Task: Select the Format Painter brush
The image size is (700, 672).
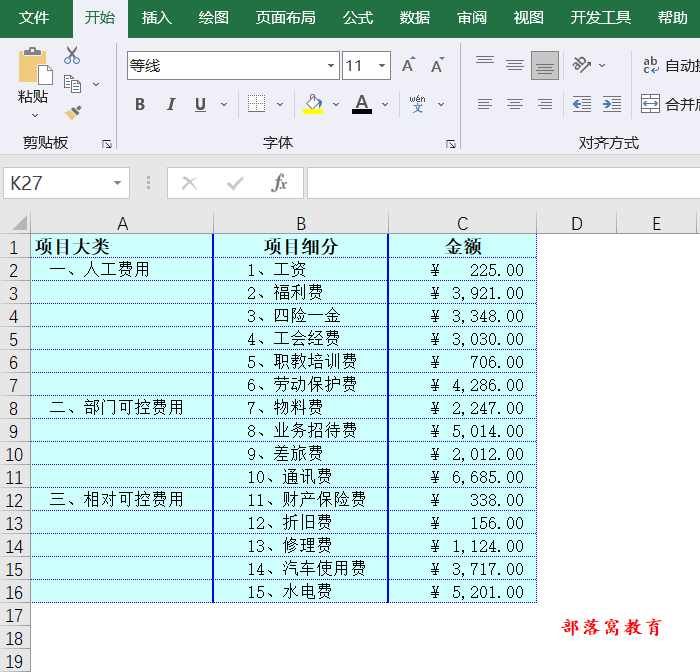Action: point(73,112)
